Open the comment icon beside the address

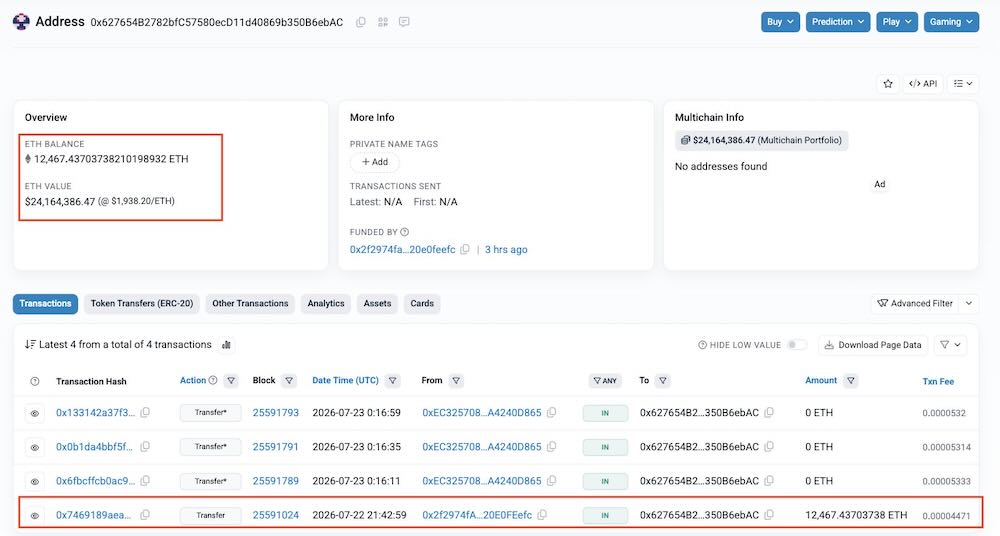[404, 22]
